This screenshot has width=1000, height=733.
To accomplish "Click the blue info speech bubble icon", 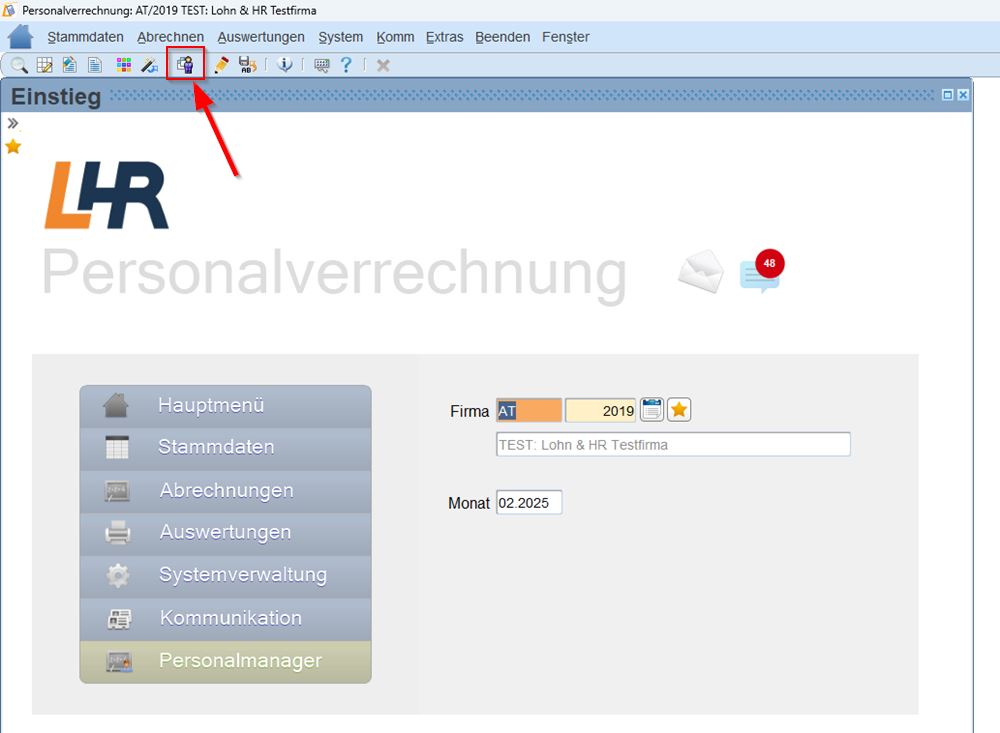I will click(x=285, y=64).
